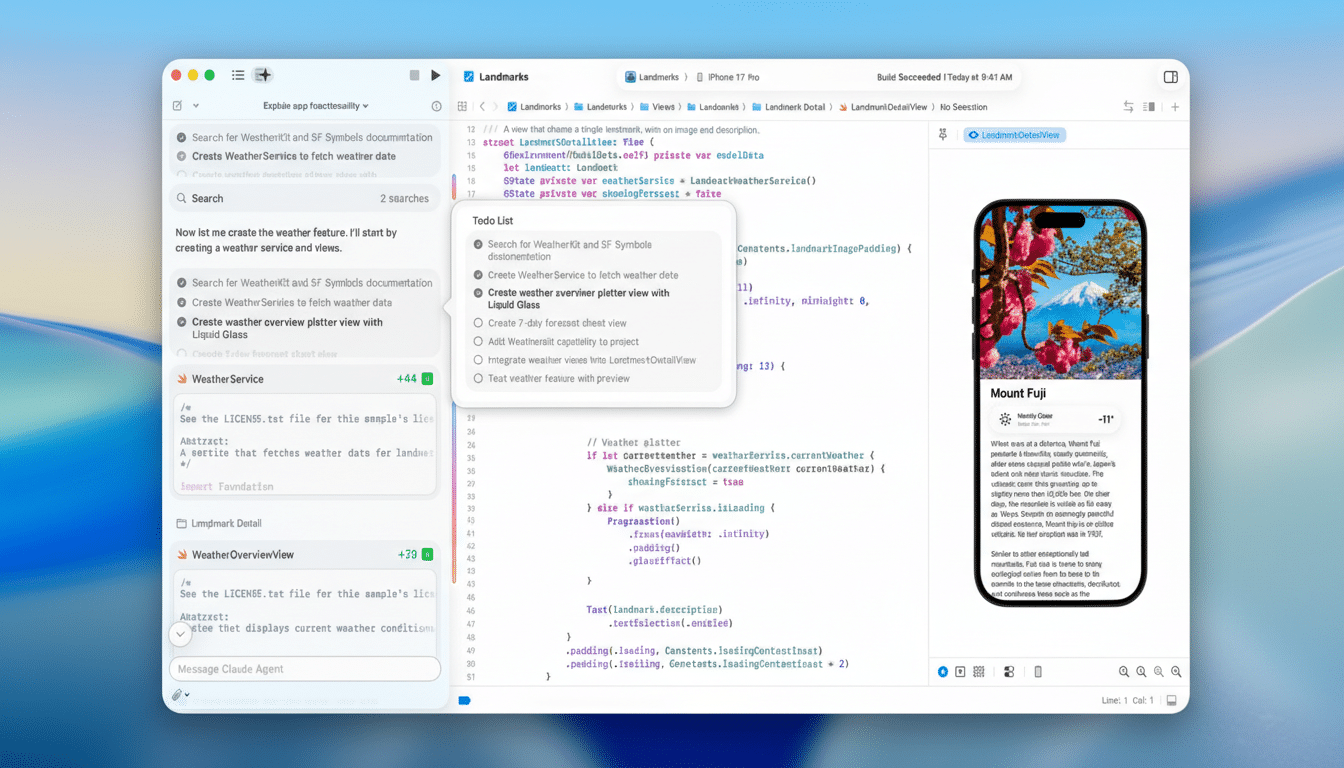Click the scroll-down chevron above the message box
1344x768 pixels.
pos(181,633)
